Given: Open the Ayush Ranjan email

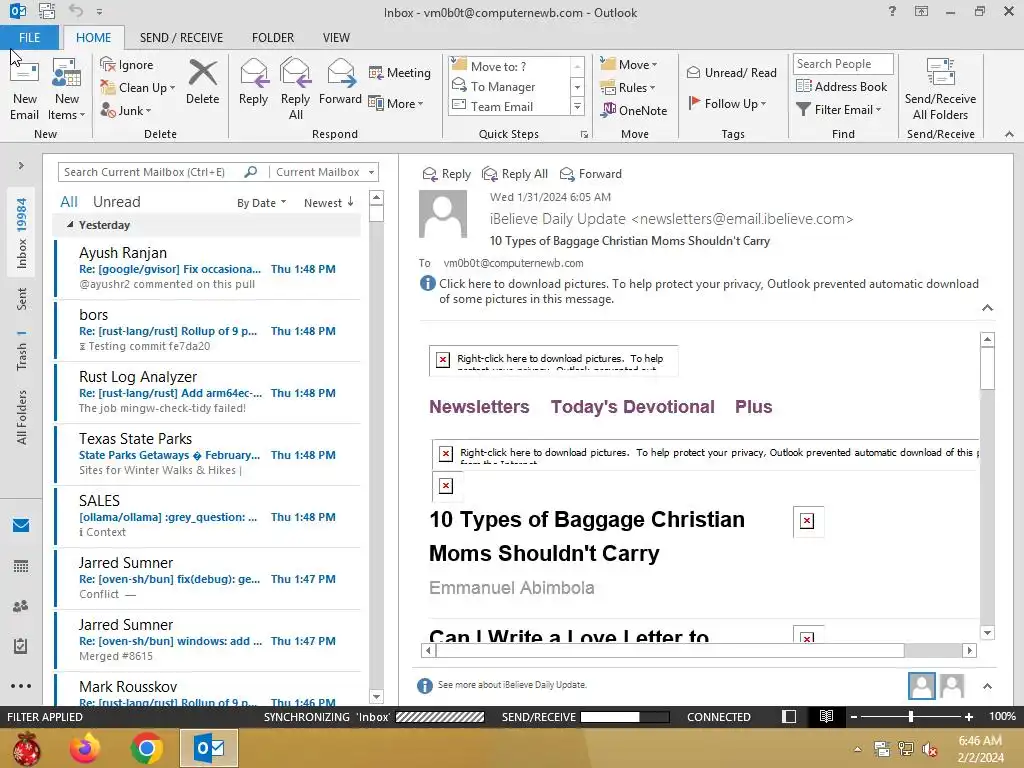Looking at the screenshot, I should point(208,268).
